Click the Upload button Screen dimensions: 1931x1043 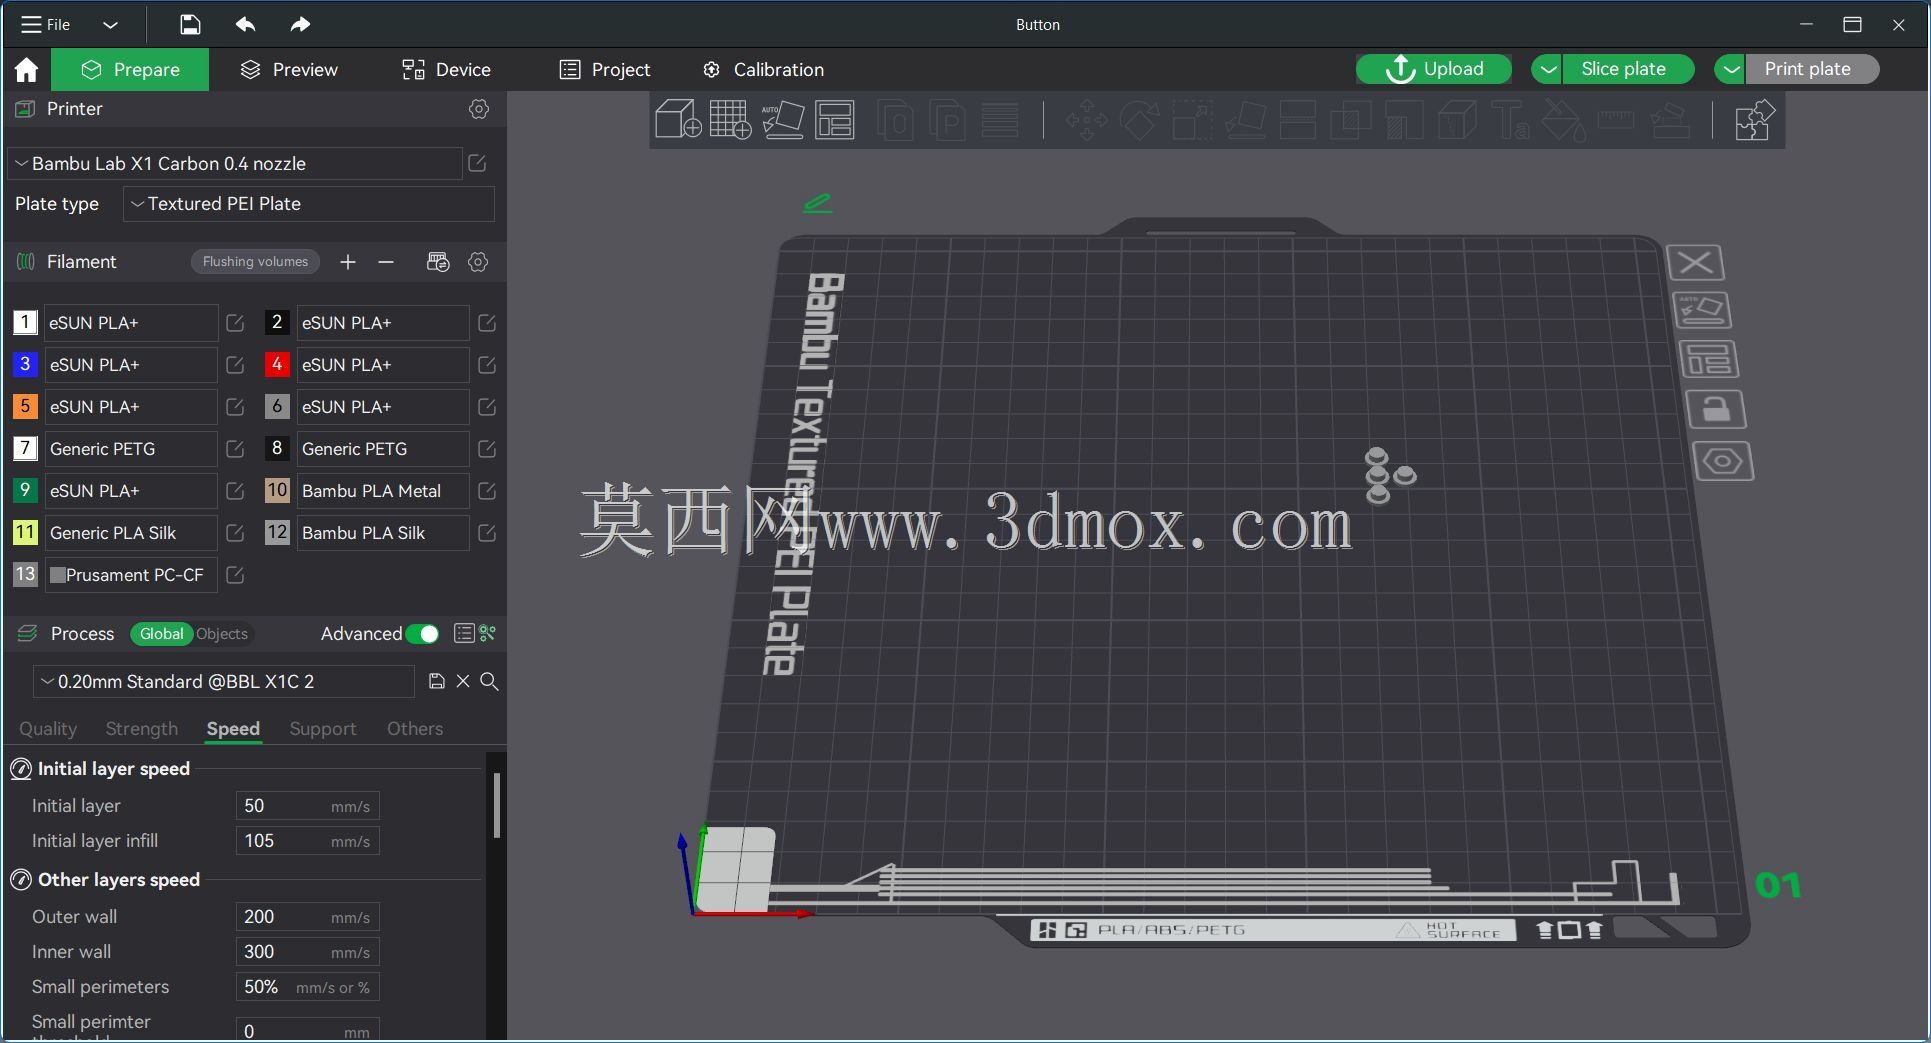(1434, 69)
